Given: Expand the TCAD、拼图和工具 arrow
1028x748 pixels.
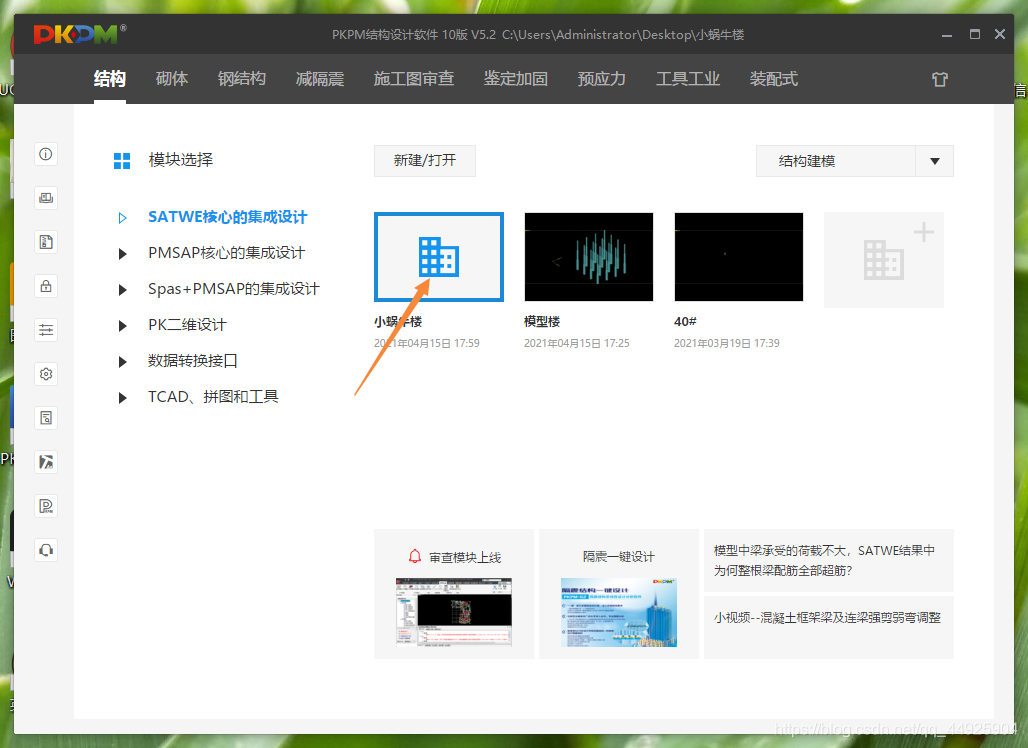Looking at the screenshot, I should pyautogui.click(x=123, y=397).
